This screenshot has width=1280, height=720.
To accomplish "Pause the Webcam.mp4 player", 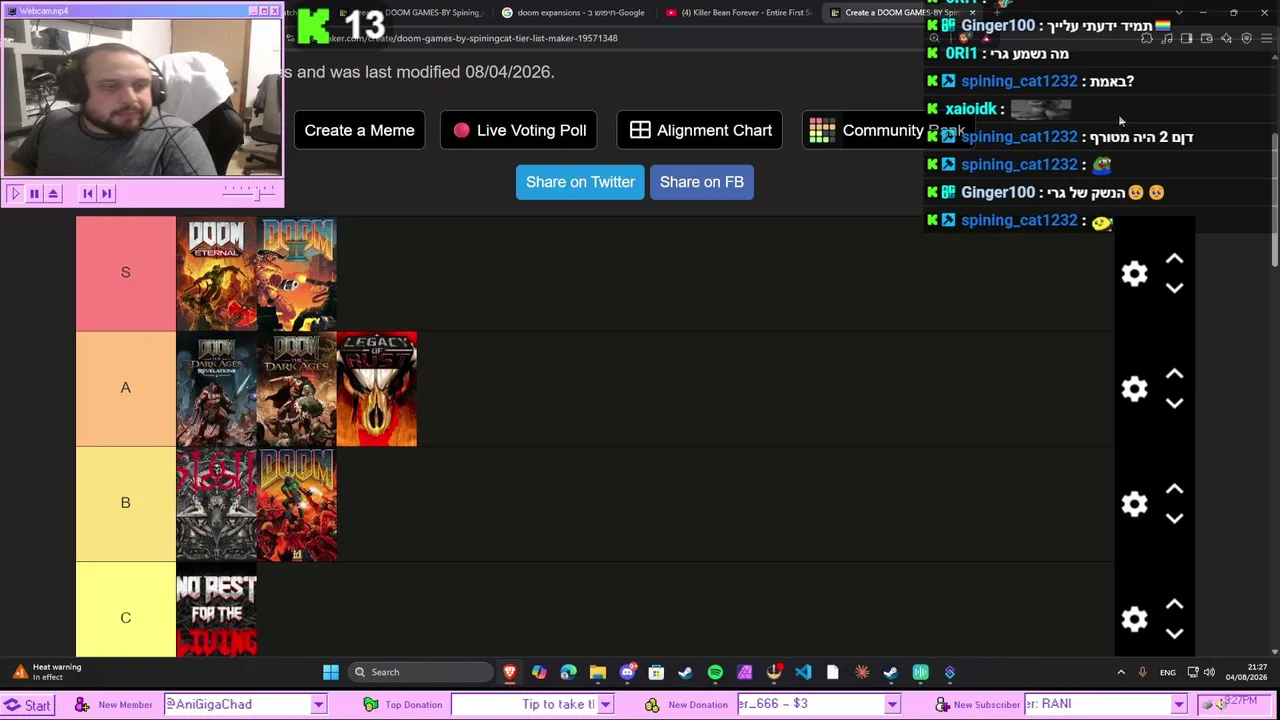I will pos(34,193).
